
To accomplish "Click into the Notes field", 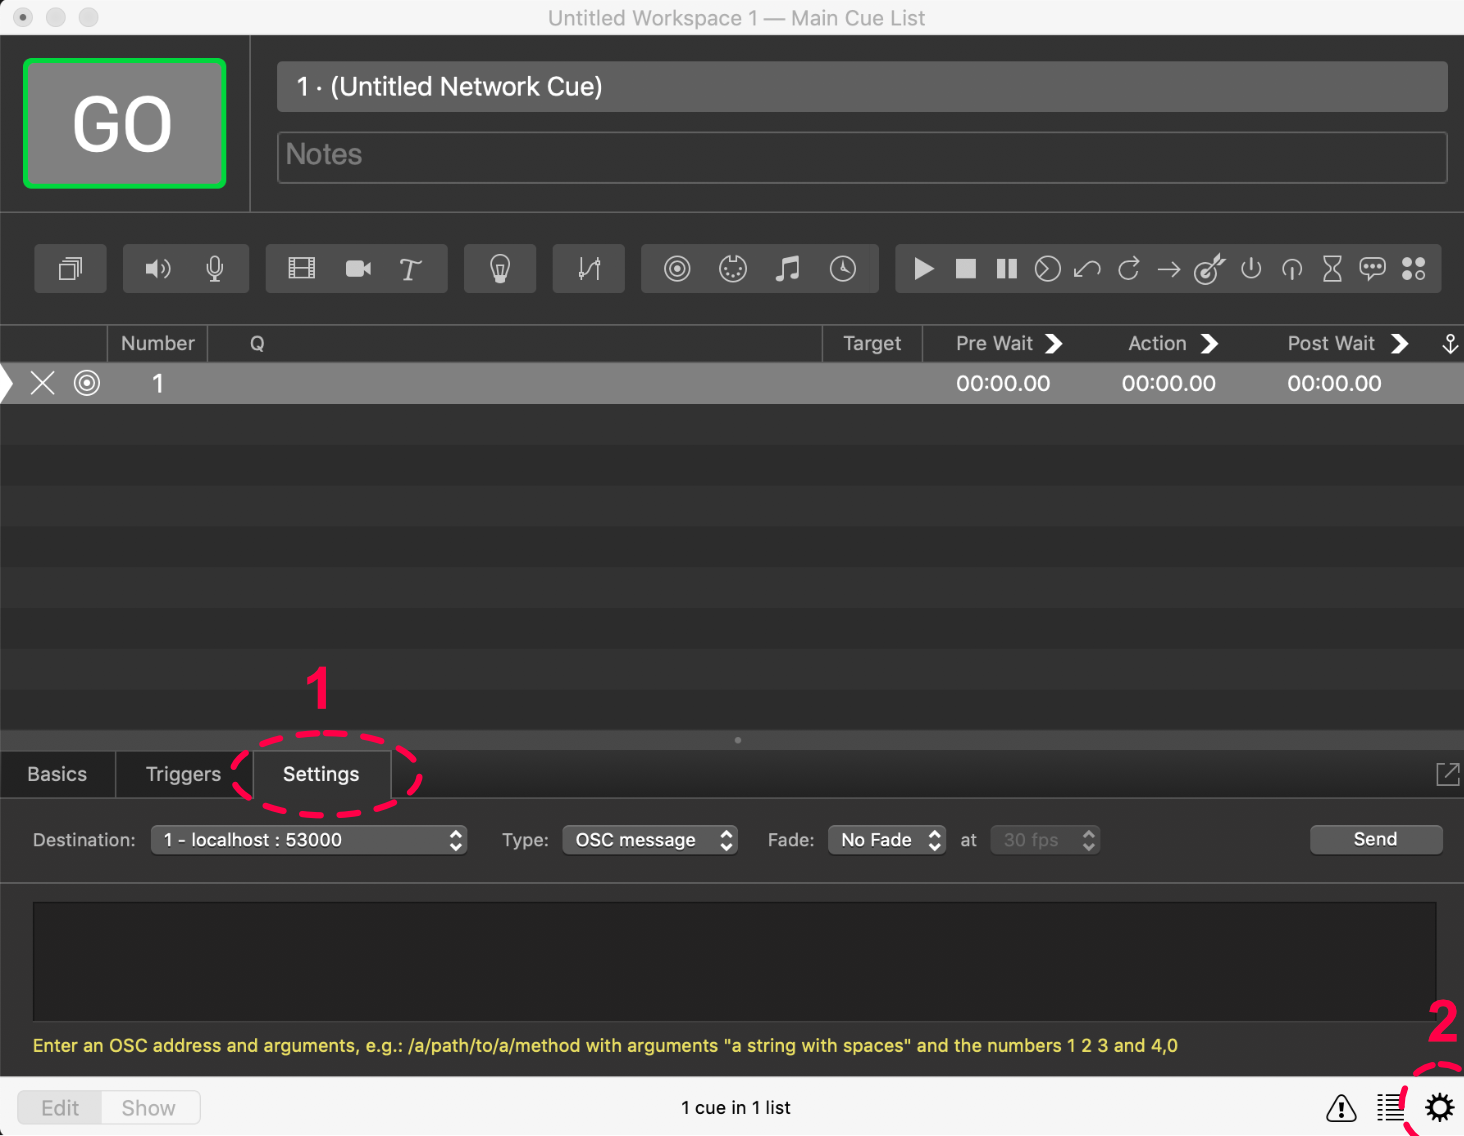I will pyautogui.click(x=862, y=157).
